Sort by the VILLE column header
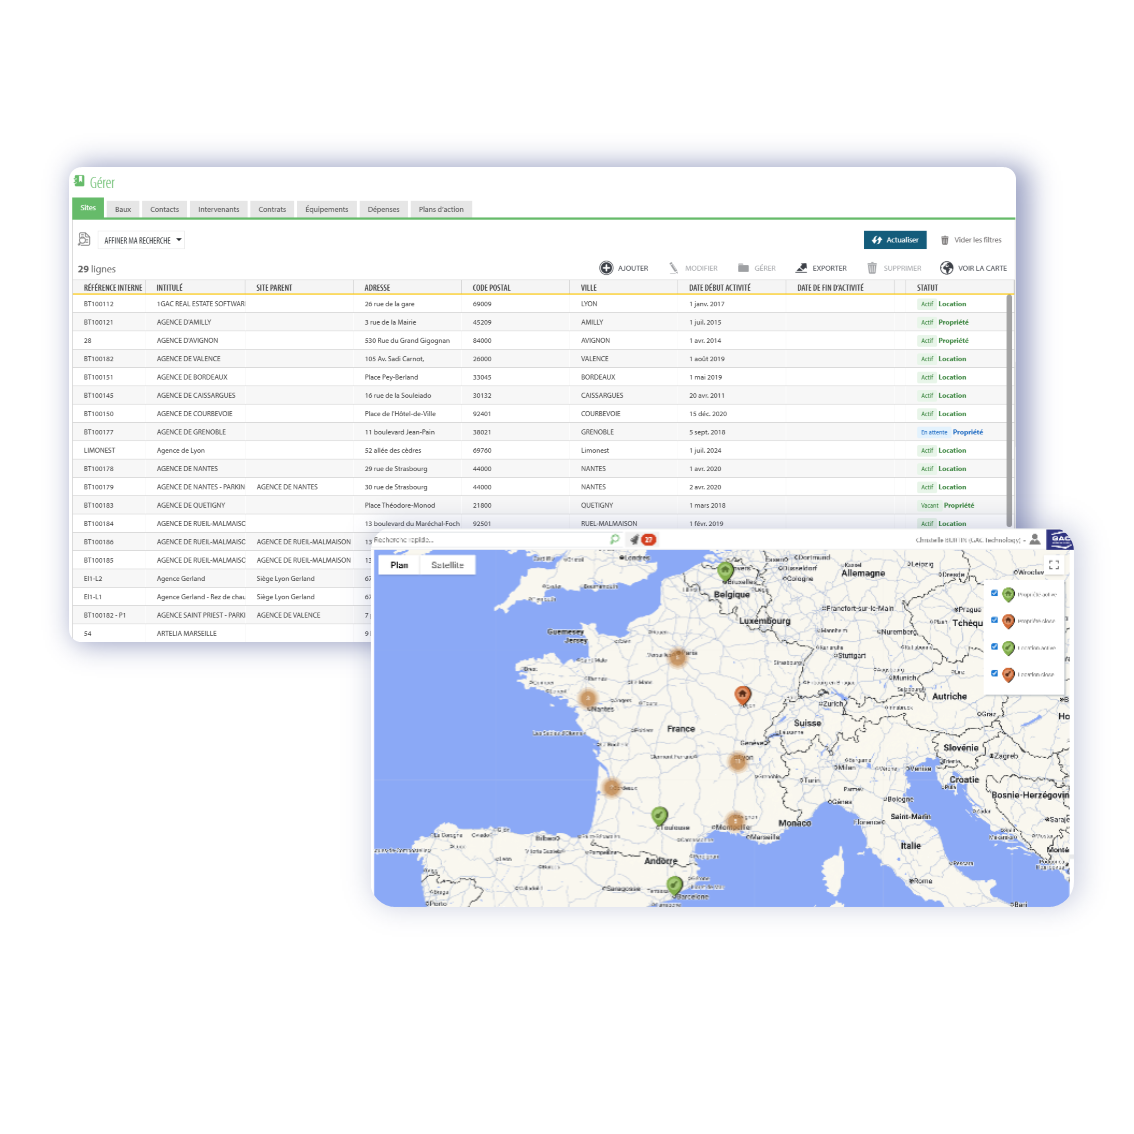The width and height of the screenshot is (1134, 1134). (x=589, y=288)
